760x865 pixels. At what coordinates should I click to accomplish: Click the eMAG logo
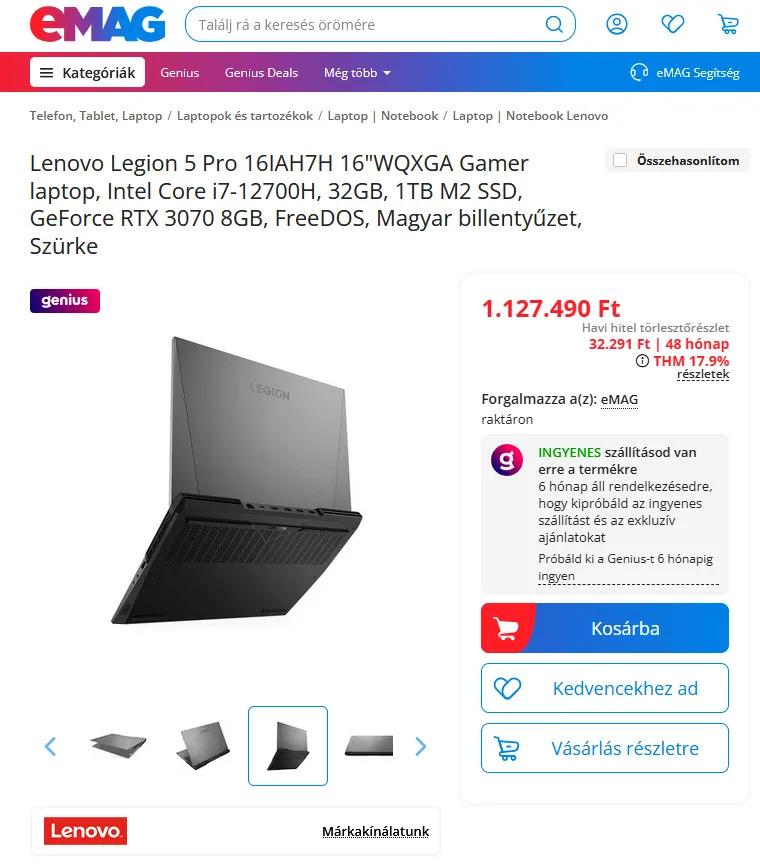click(x=98, y=24)
